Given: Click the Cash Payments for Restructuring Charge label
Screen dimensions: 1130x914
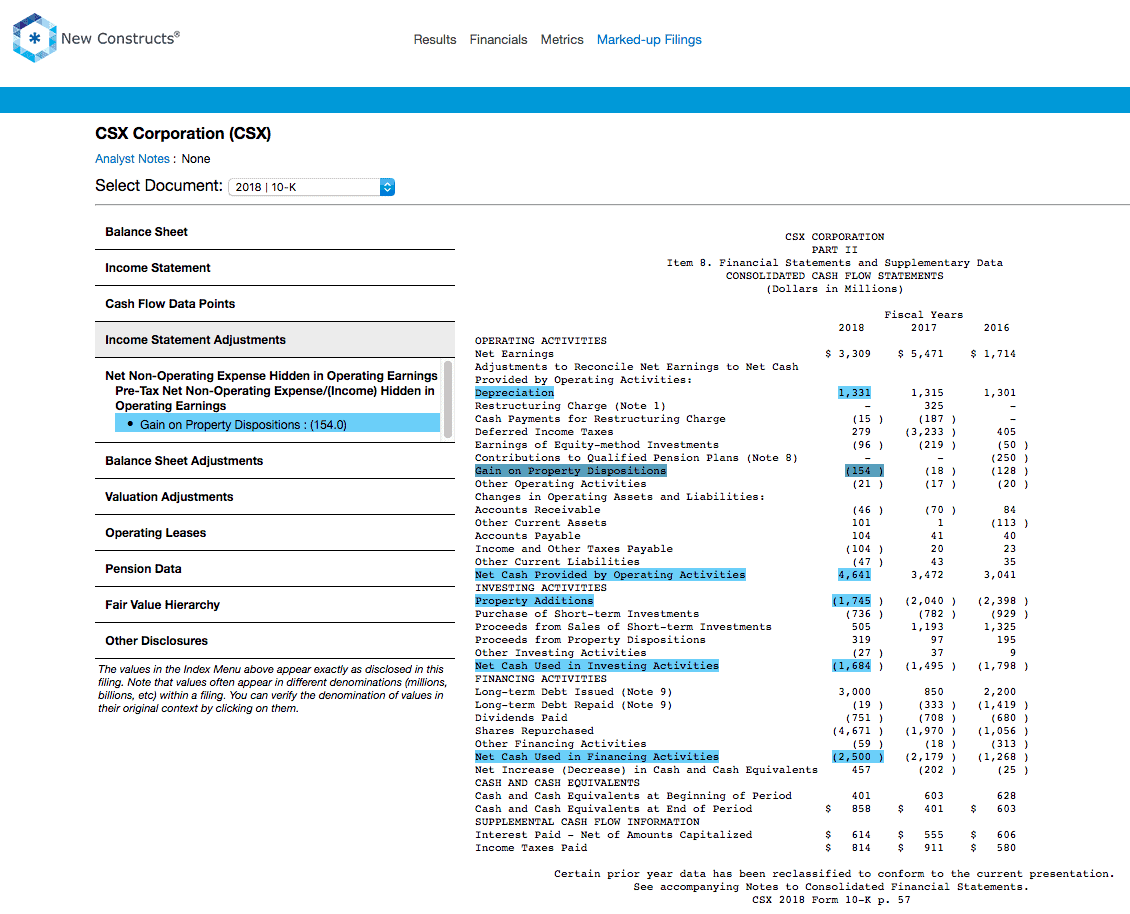Looking at the screenshot, I should 600,419.
